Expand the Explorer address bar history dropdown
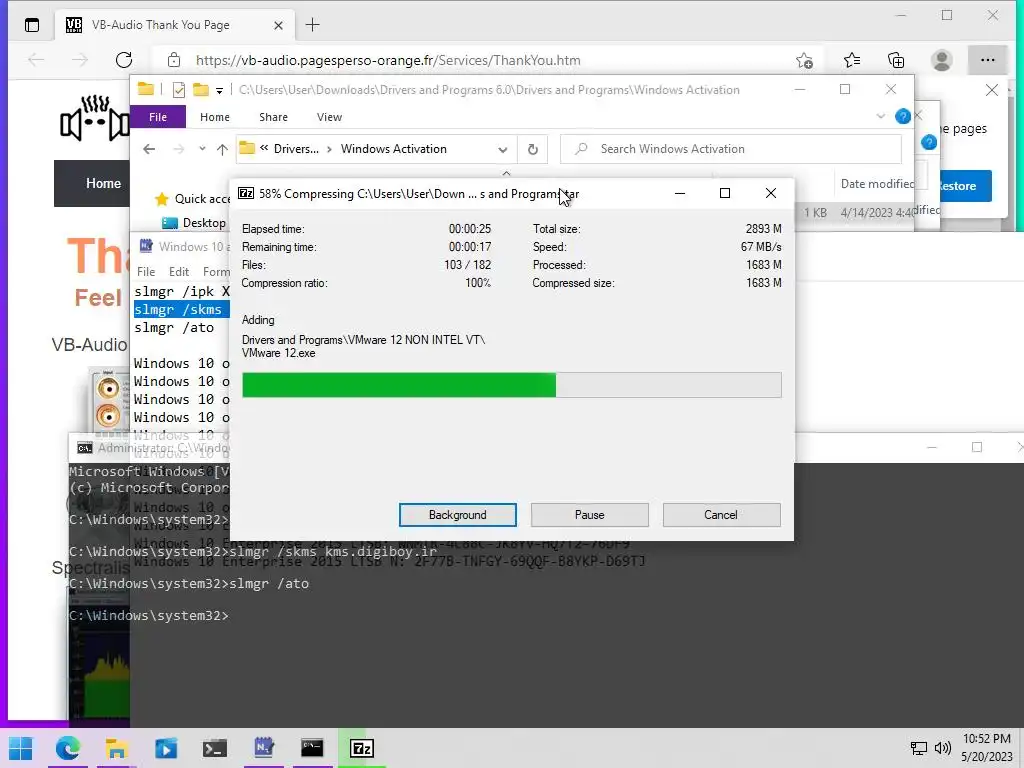This screenshot has height=768, width=1024. pyautogui.click(x=502, y=150)
